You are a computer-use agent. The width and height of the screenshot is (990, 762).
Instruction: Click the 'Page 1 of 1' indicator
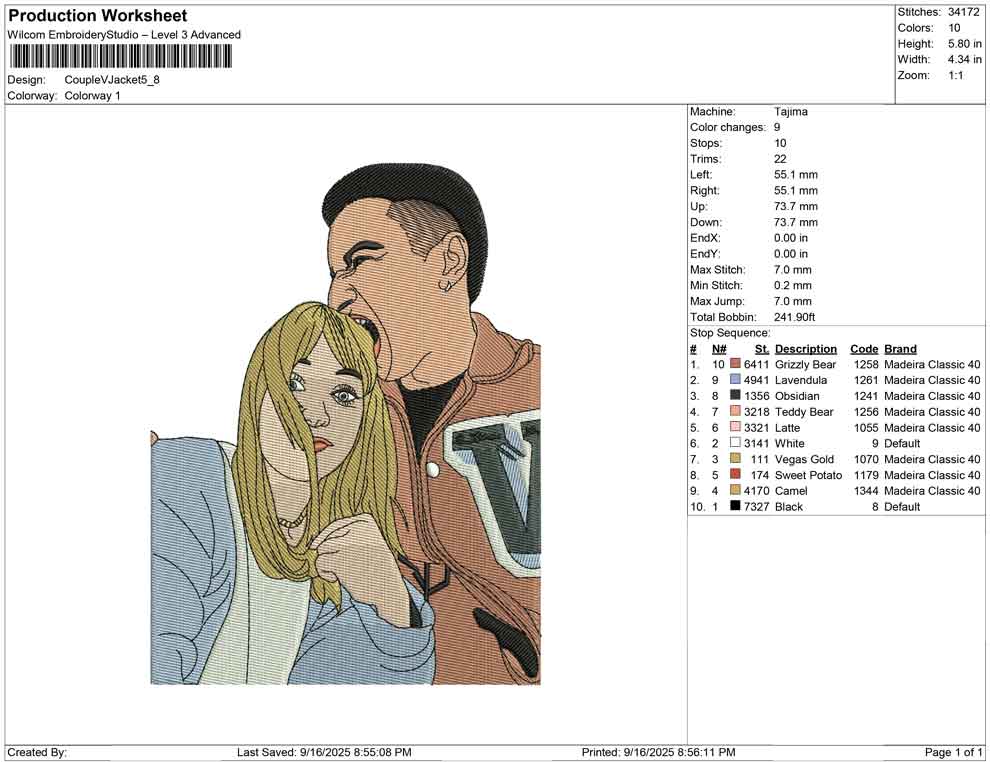(x=953, y=753)
